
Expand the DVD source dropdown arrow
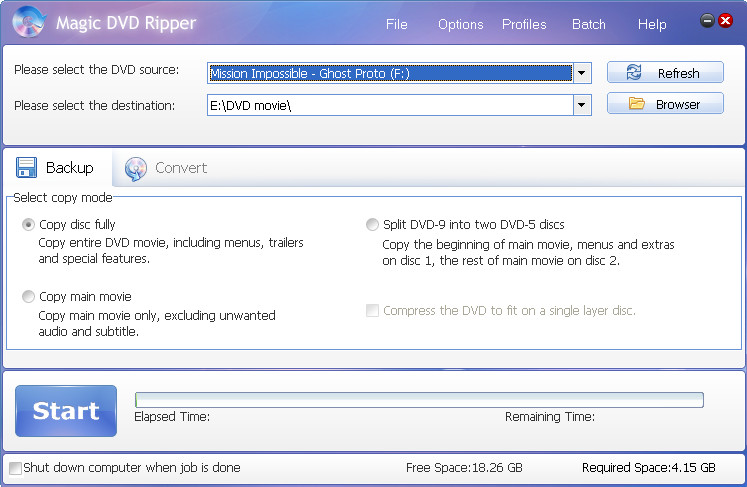coord(582,73)
